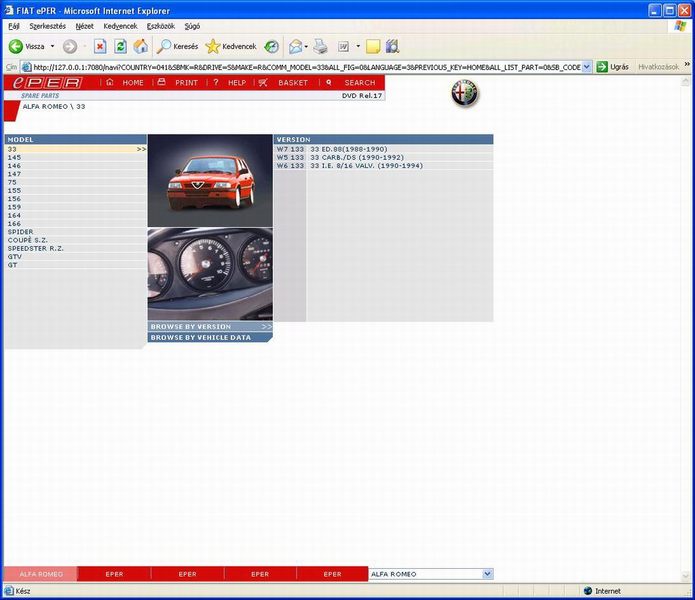Select model 33 in the list

pos(75,149)
